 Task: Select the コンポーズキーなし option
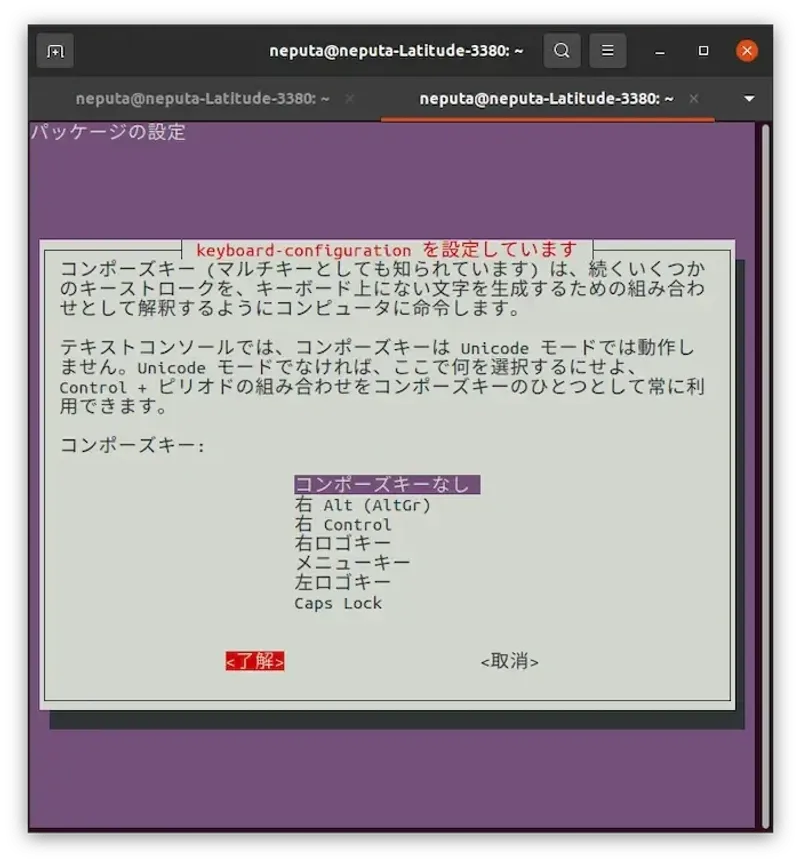pyautogui.click(x=385, y=485)
